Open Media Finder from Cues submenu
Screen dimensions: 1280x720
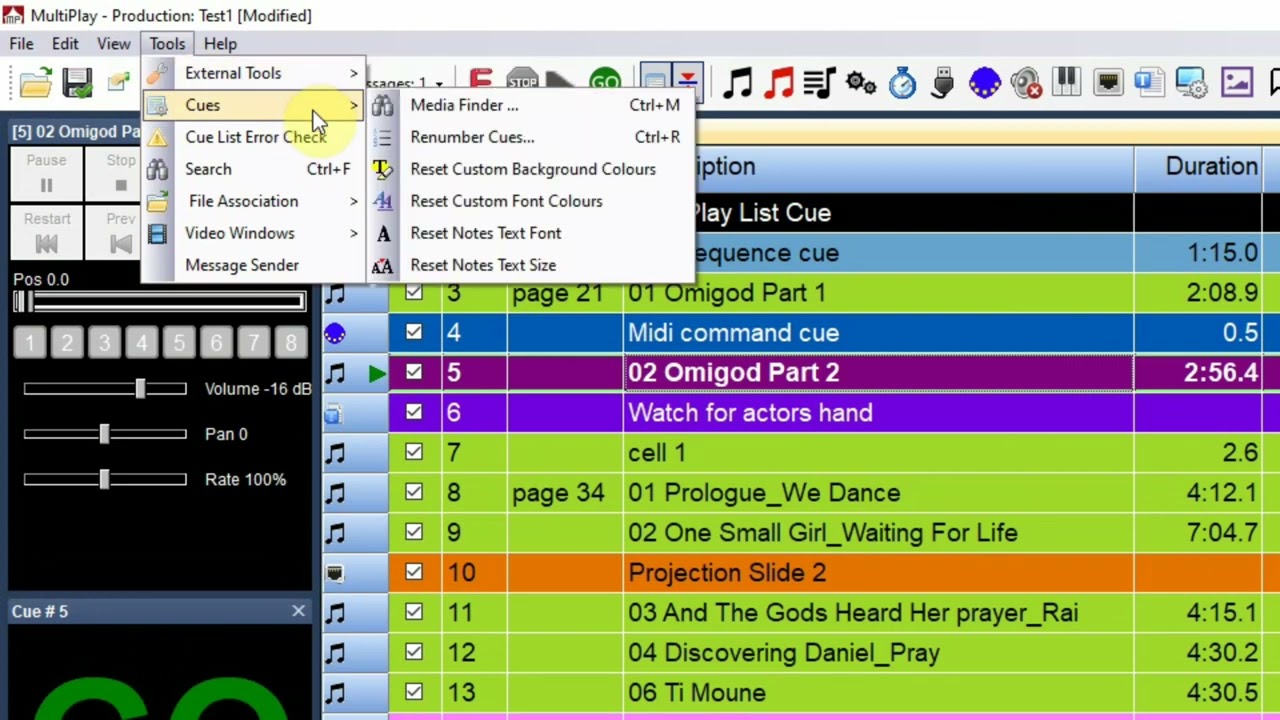coord(529,105)
